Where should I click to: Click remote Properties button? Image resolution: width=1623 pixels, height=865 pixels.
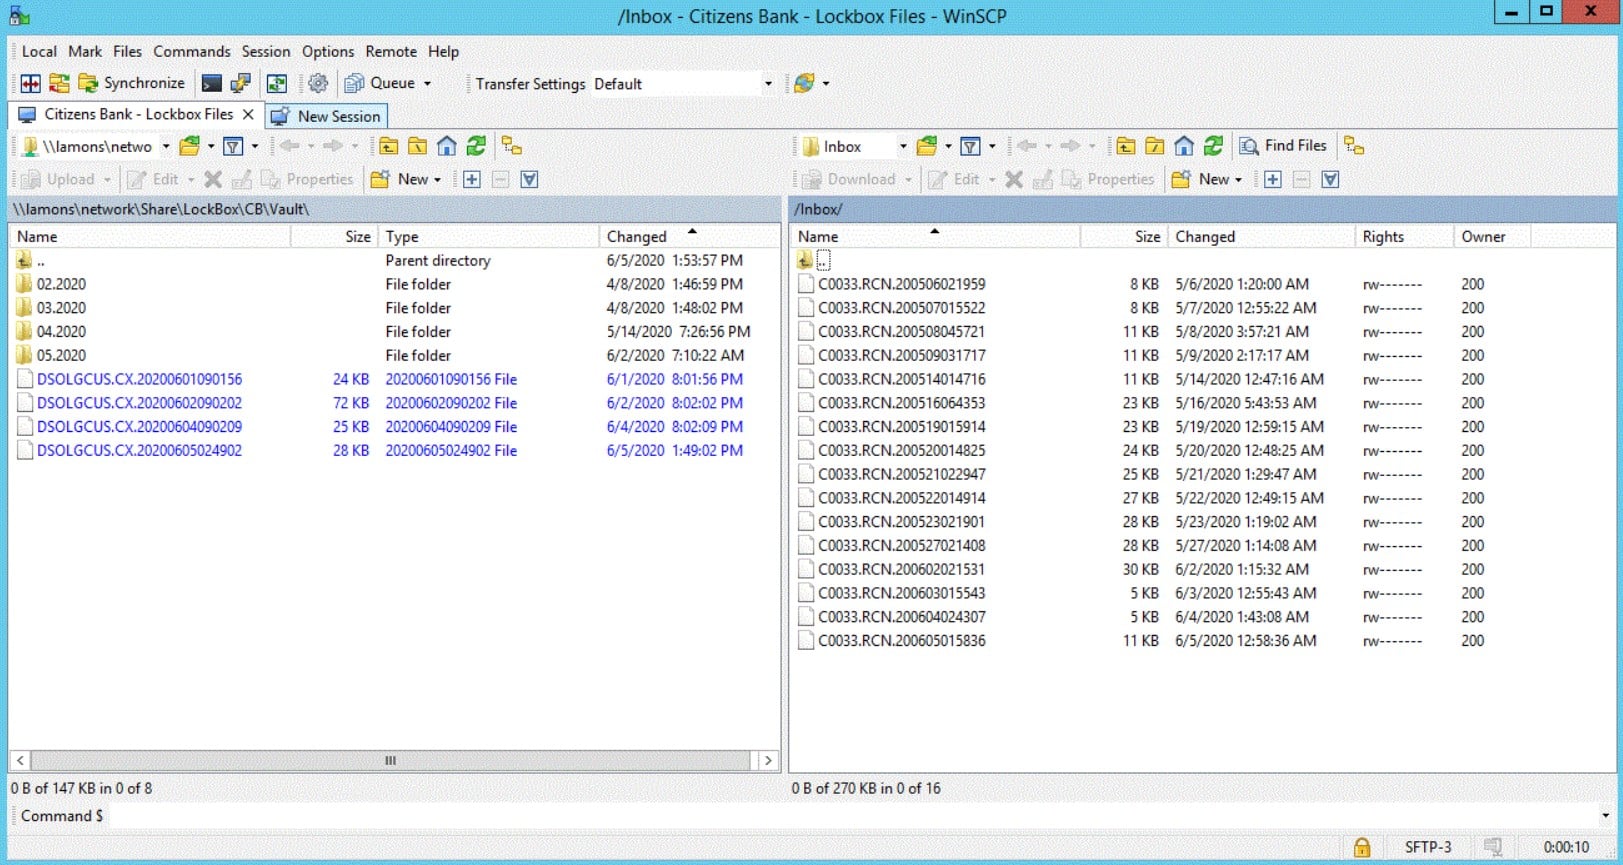1108,179
